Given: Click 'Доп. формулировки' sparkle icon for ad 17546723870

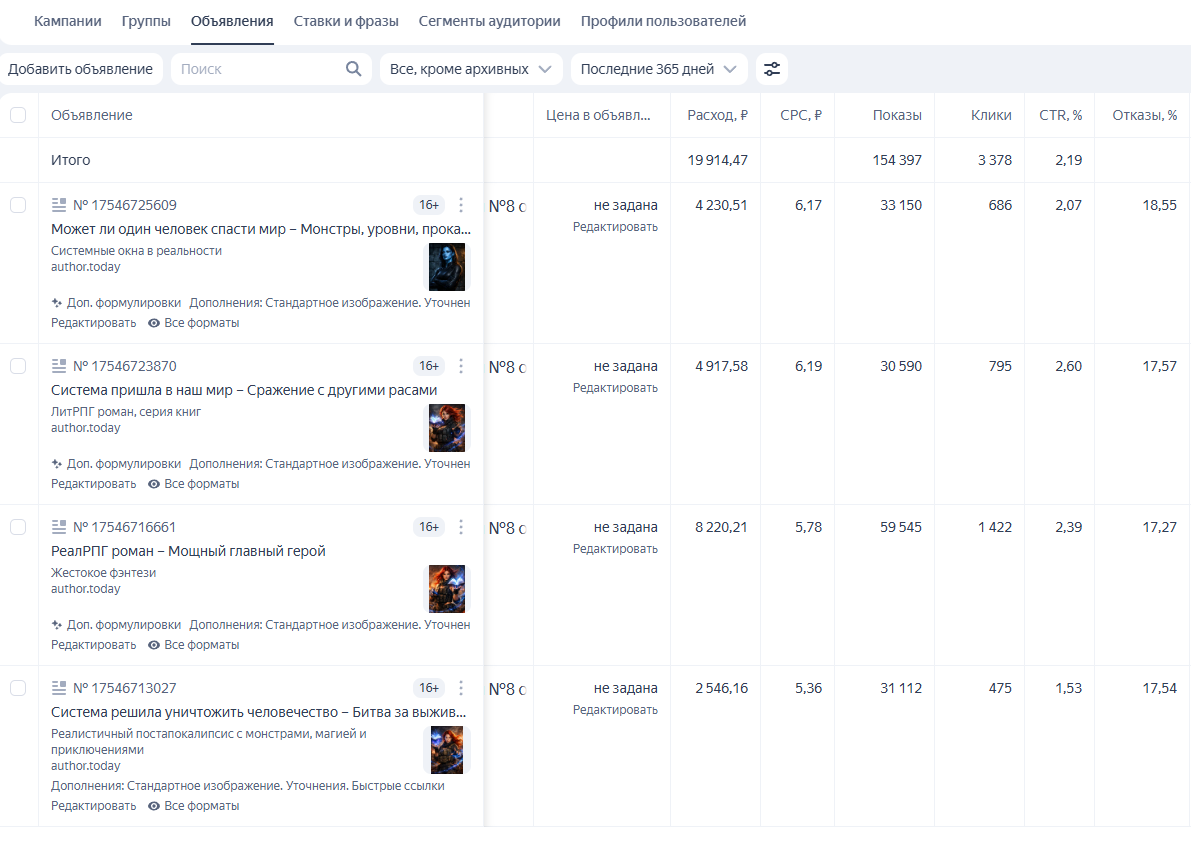Looking at the screenshot, I should (x=57, y=464).
